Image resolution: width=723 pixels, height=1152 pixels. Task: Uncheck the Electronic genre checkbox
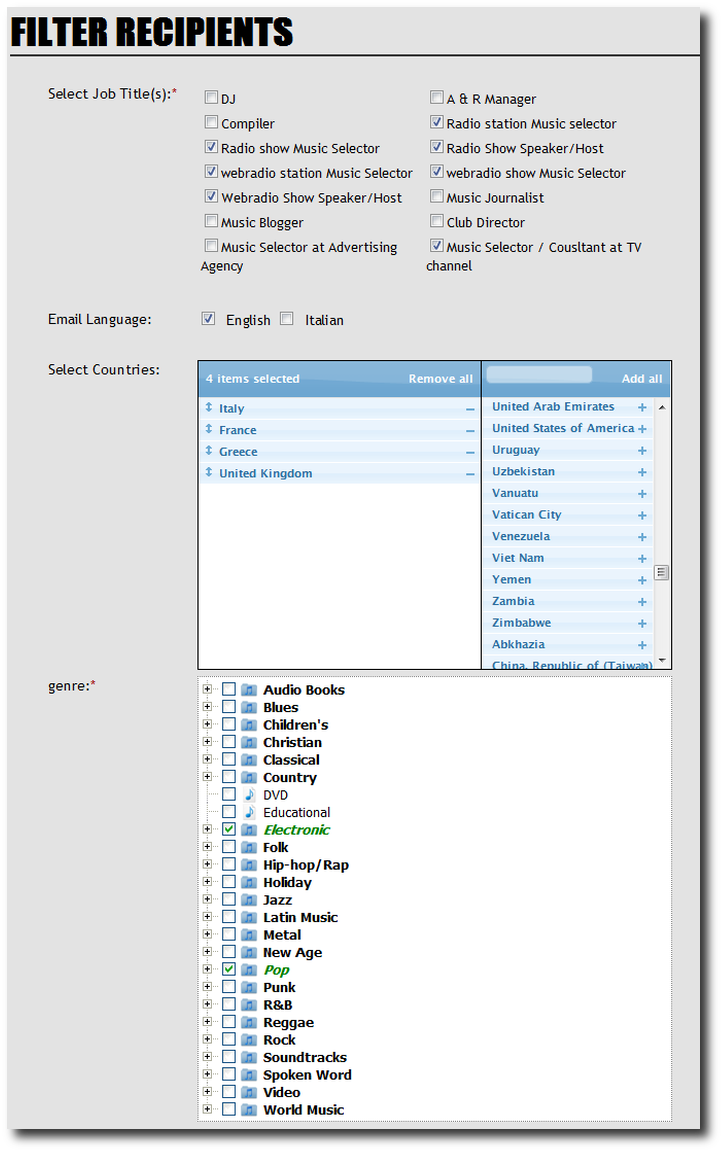pos(229,830)
